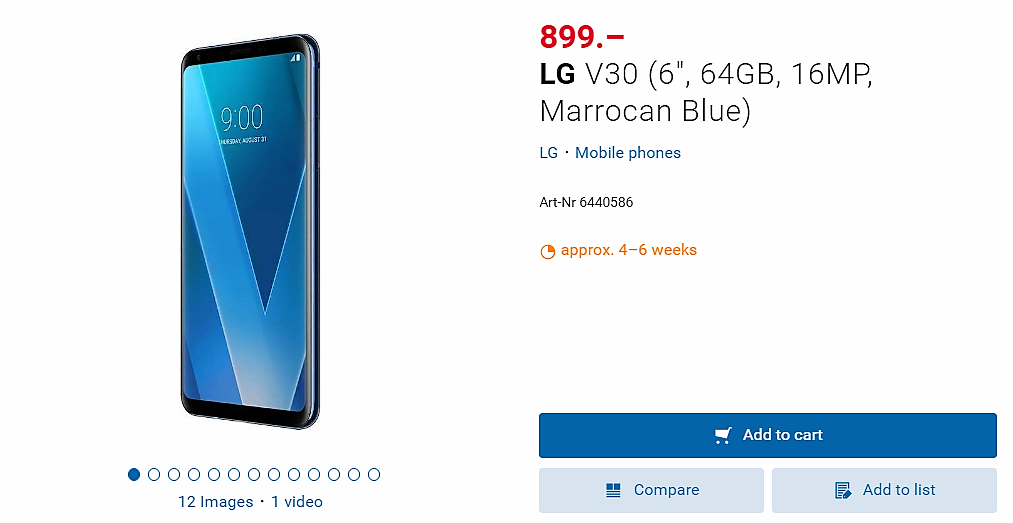Select the seventh image carousel dot
Image resolution: width=1013 pixels, height=523 pixels.
pos(254,474)
